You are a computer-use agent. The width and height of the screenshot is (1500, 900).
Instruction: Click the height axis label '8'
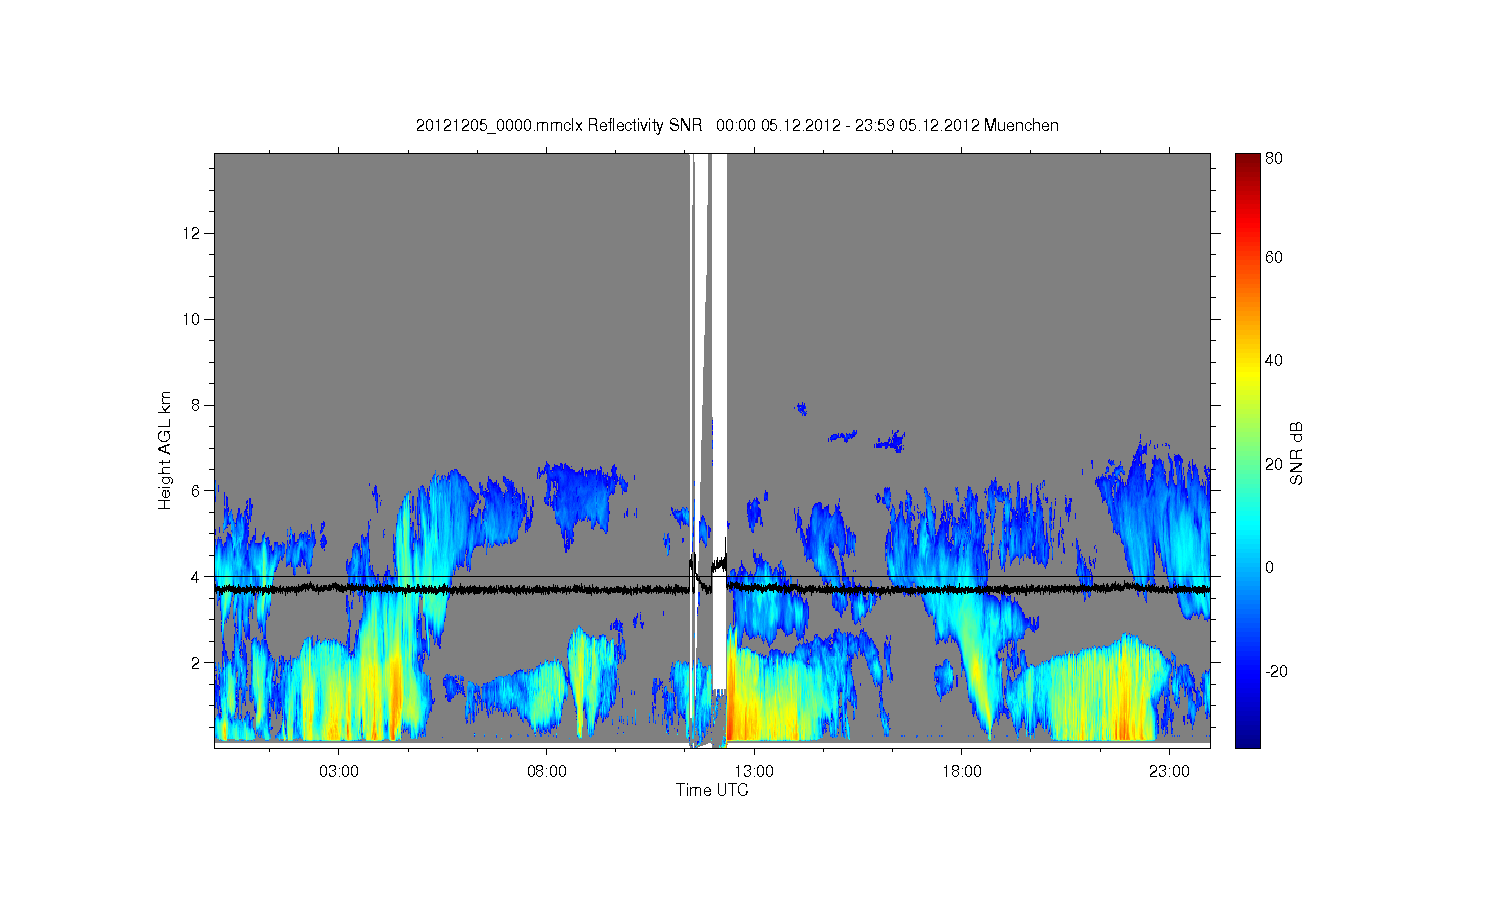coord(197,405)
